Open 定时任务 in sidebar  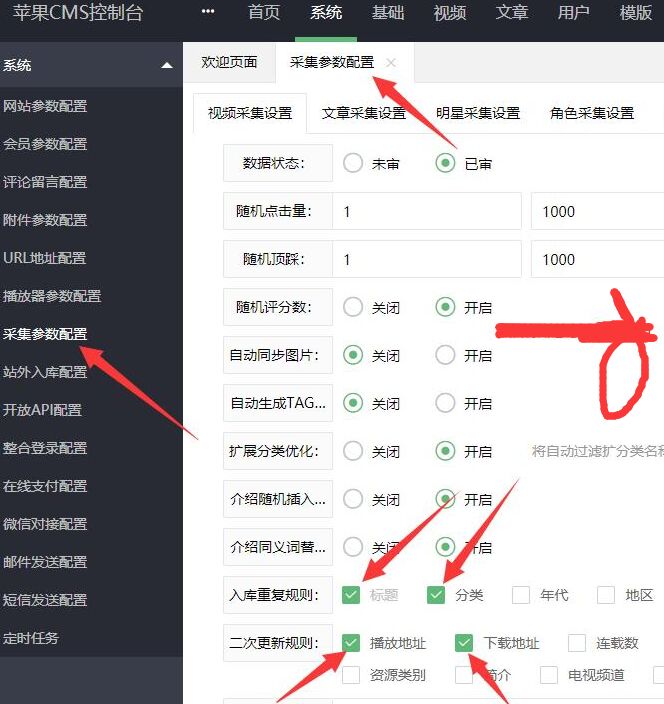pyautogui.click(x=31, y=638)
